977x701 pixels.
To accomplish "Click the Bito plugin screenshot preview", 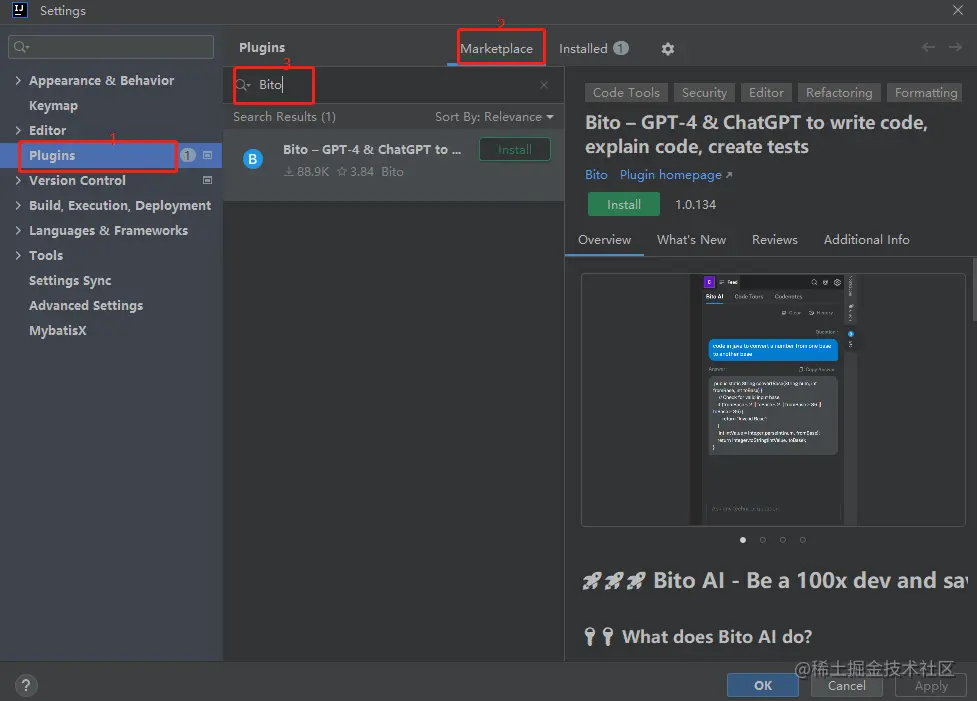I will (773, 400).
